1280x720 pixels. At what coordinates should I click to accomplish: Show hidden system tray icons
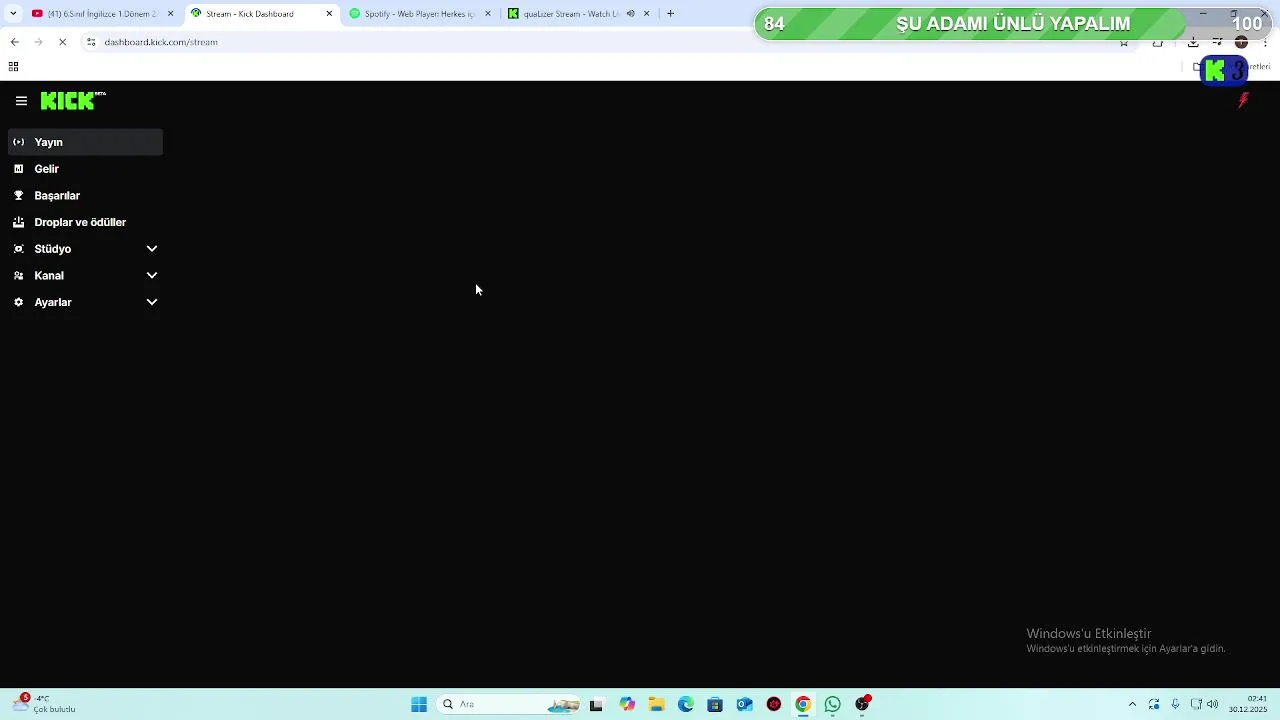(1132, 704)
